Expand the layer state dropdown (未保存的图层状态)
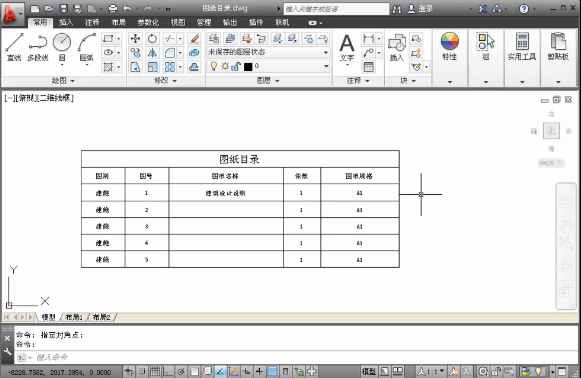 click(268, 52)
